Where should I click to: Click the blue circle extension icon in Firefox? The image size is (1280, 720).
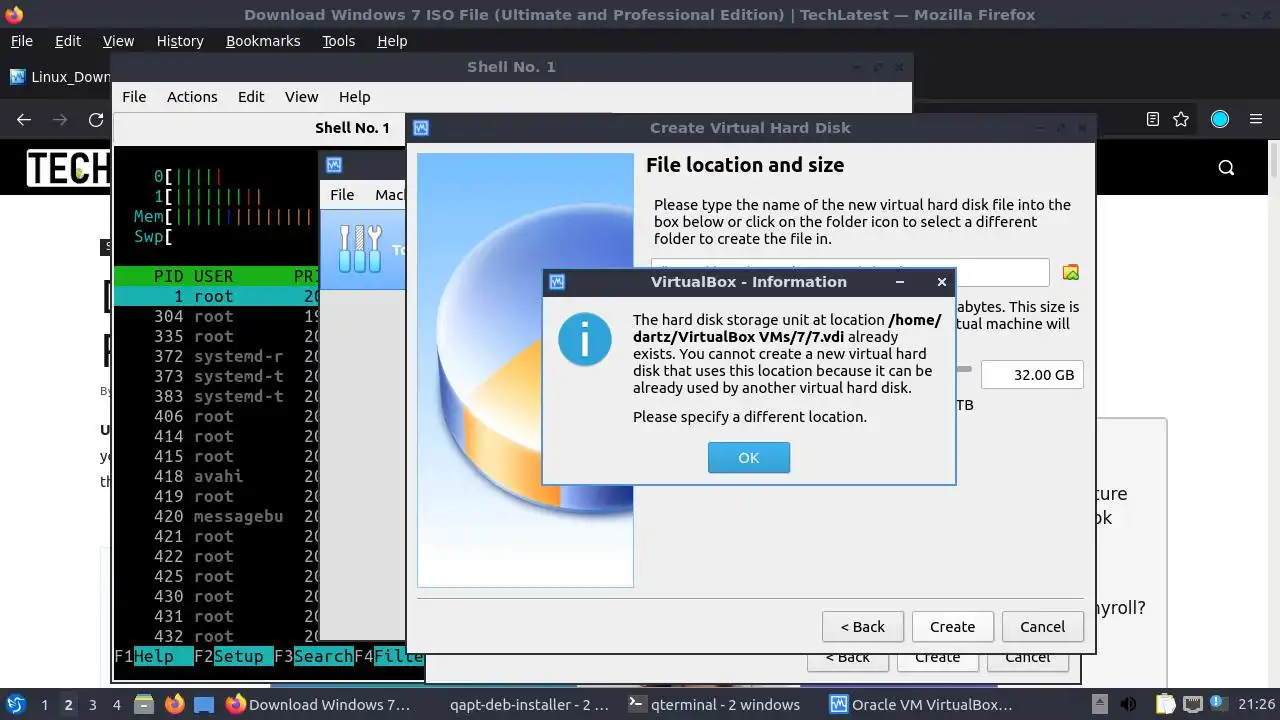(x=1219, y=119)
